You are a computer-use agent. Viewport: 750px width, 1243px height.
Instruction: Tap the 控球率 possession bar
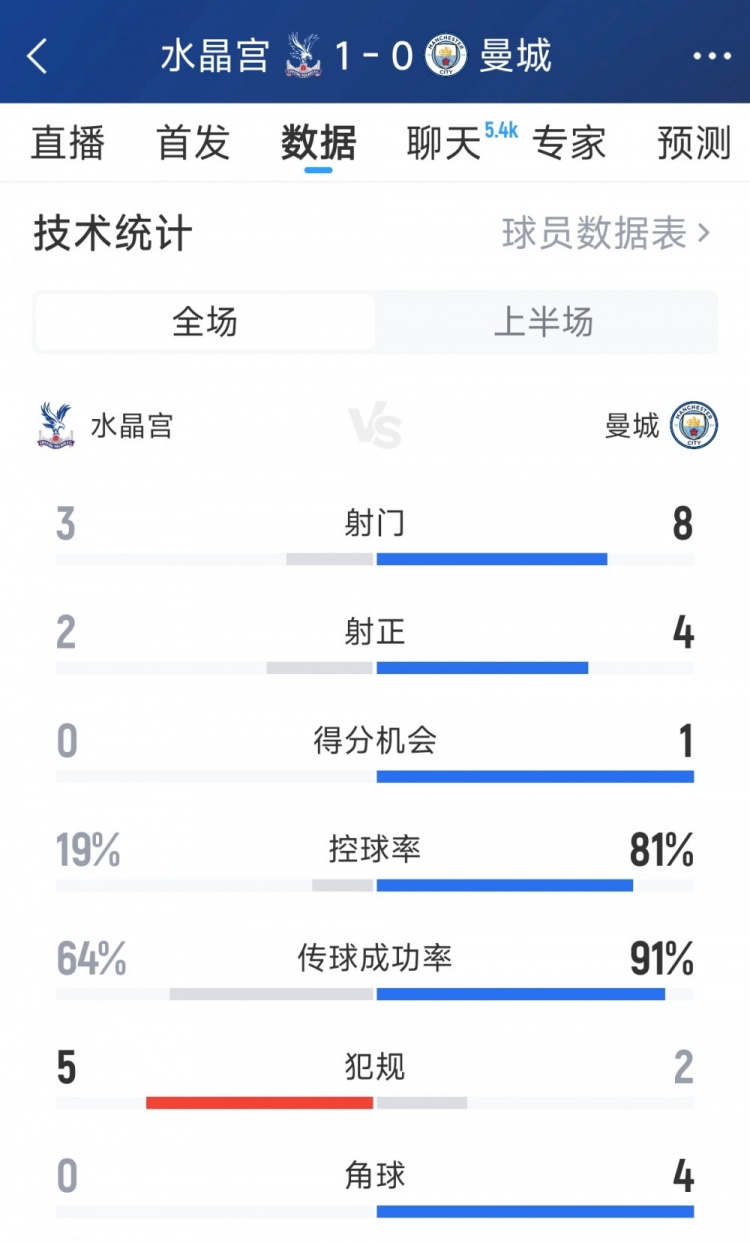tap(503, 885)
